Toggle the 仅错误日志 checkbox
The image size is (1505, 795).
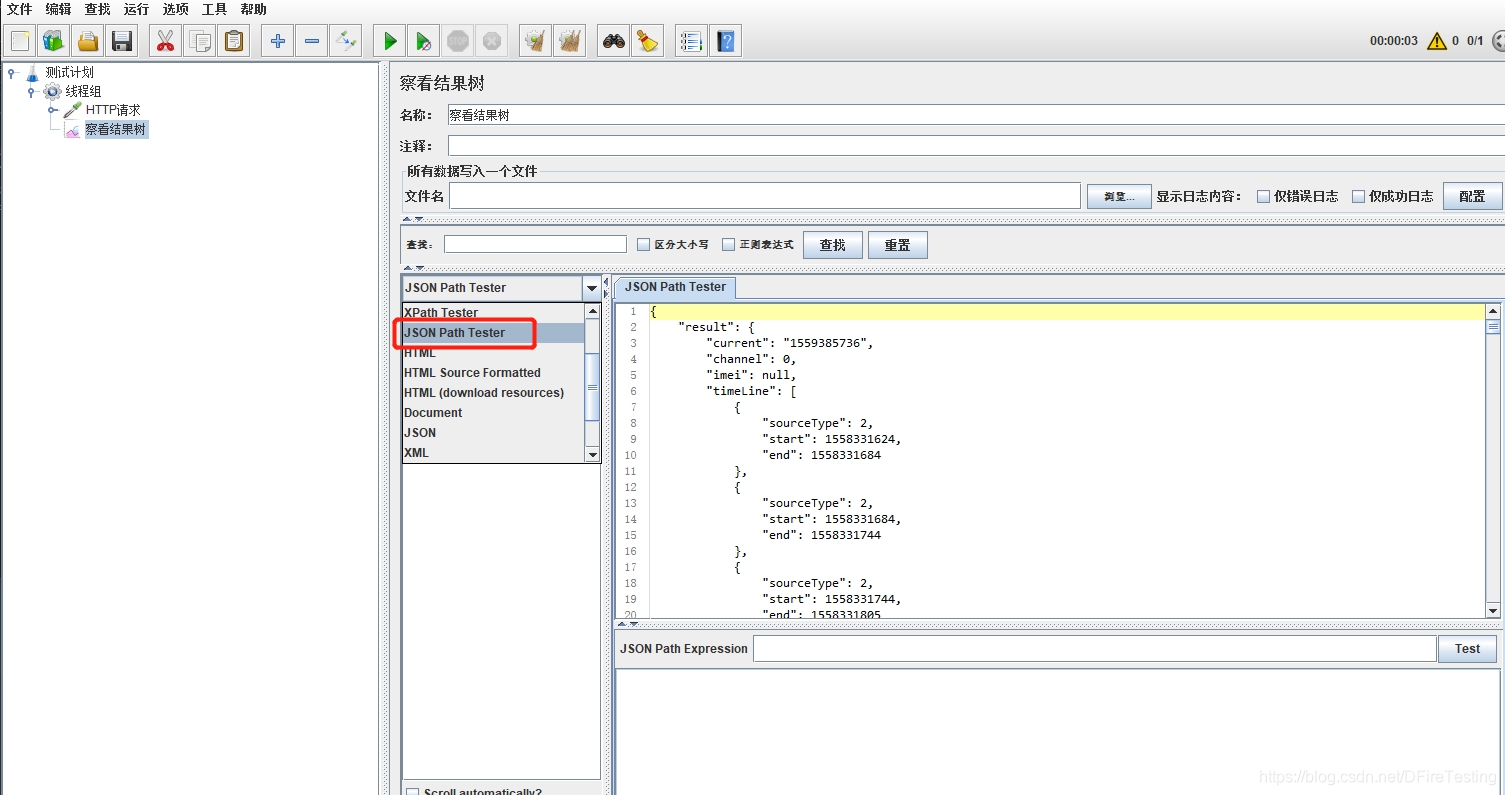tap(1264, 196)
